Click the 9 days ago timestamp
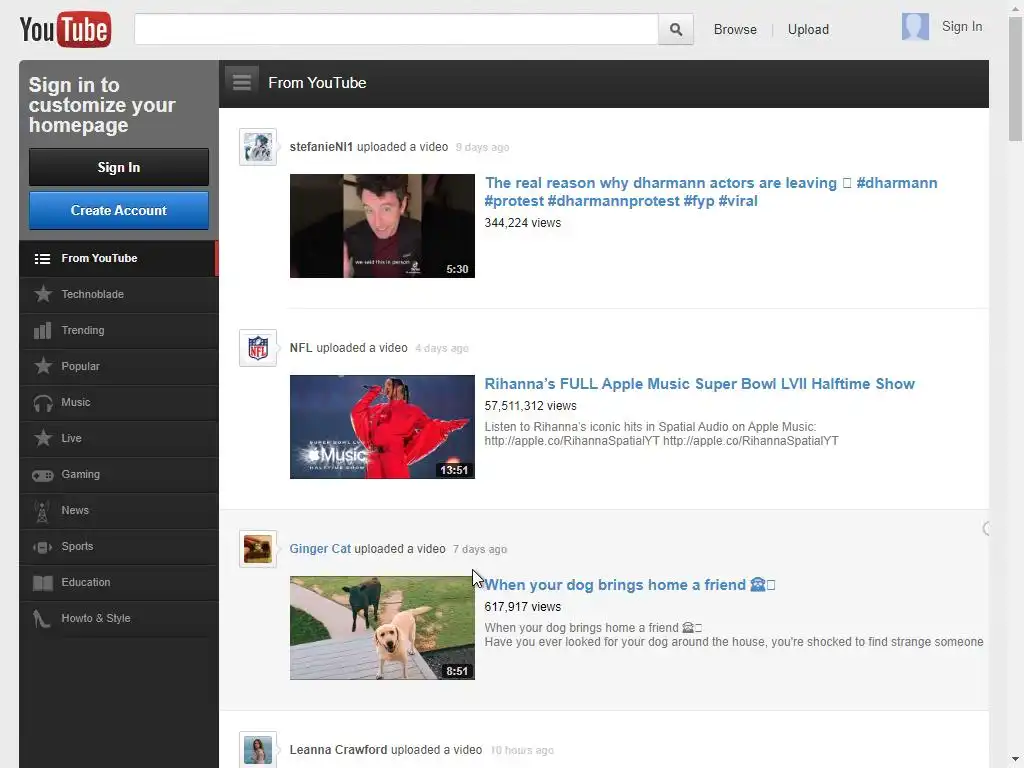The image size is (1024, 768). point(483,148)
